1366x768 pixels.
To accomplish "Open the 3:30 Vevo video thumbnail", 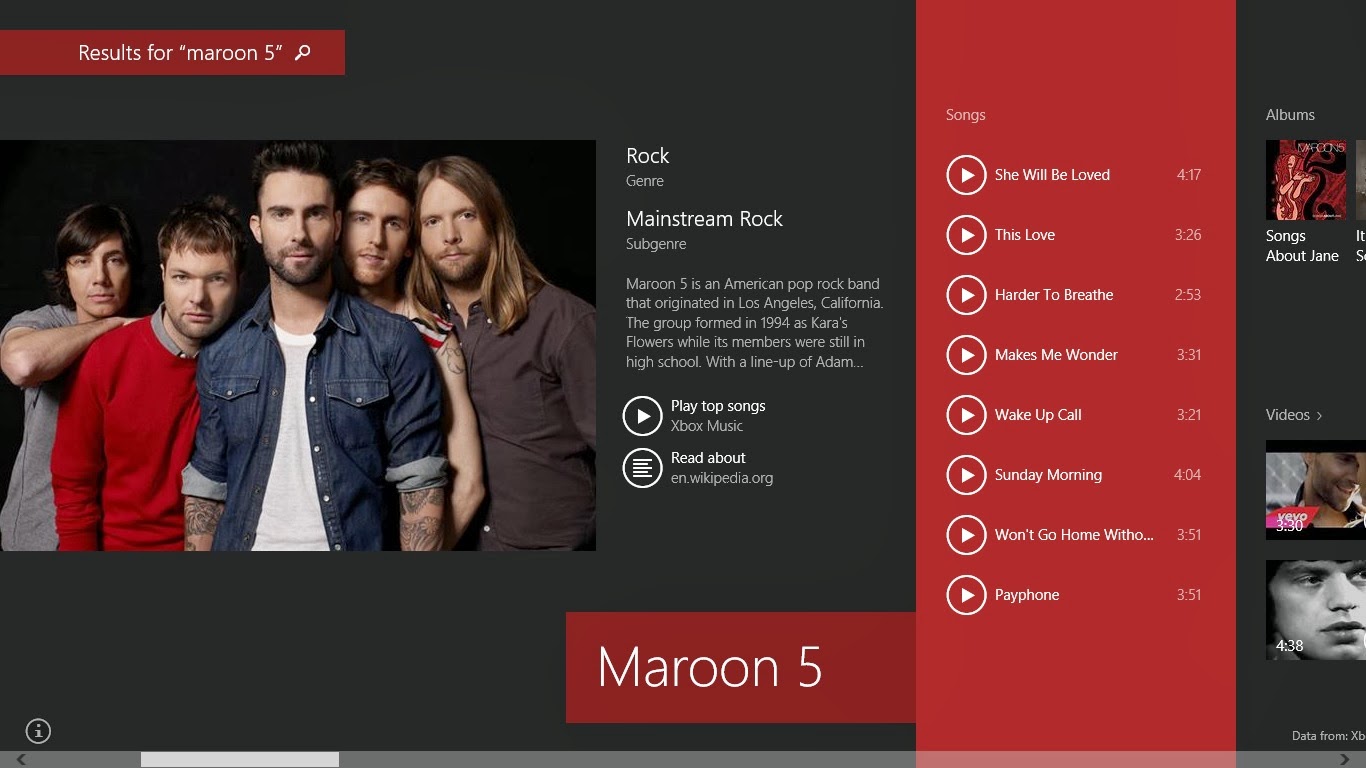I will [x=1316, y=490].
